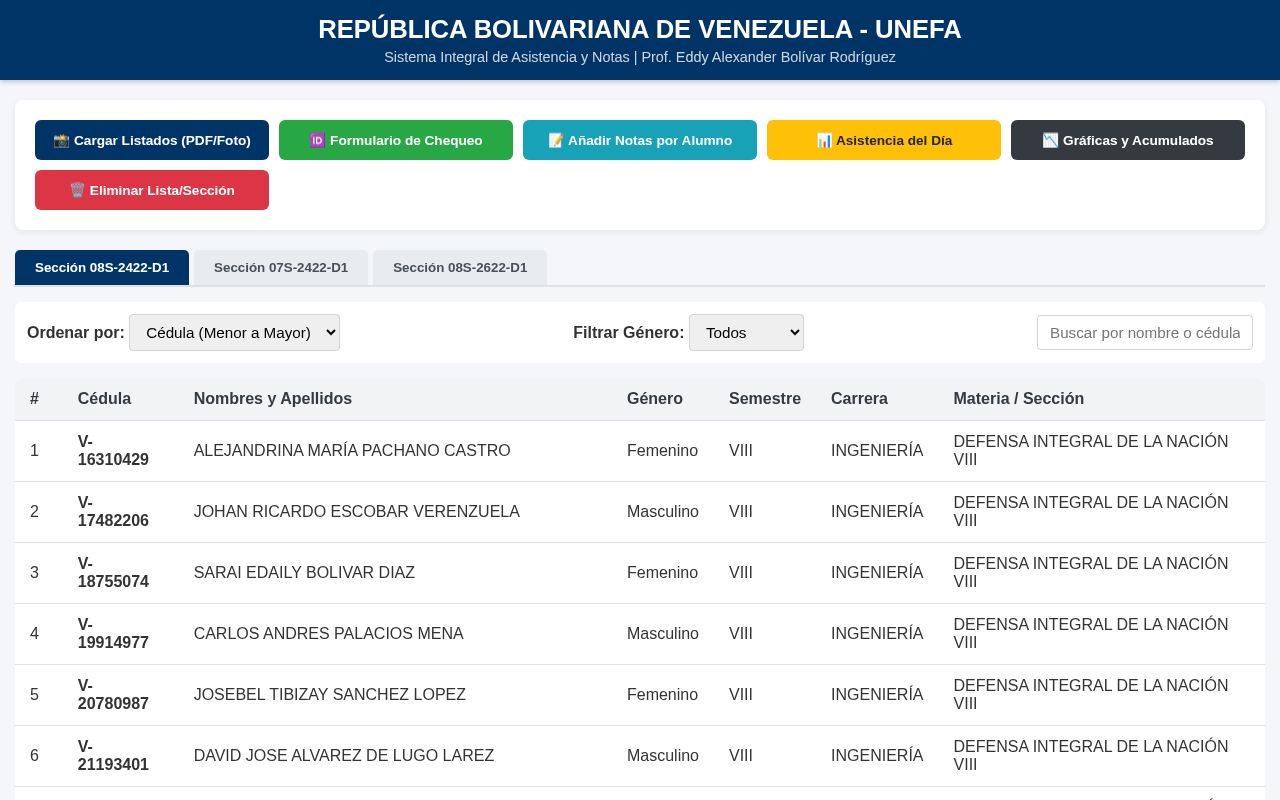
Task: Click the Carrera column header
Action: click(x=859, y=399)
